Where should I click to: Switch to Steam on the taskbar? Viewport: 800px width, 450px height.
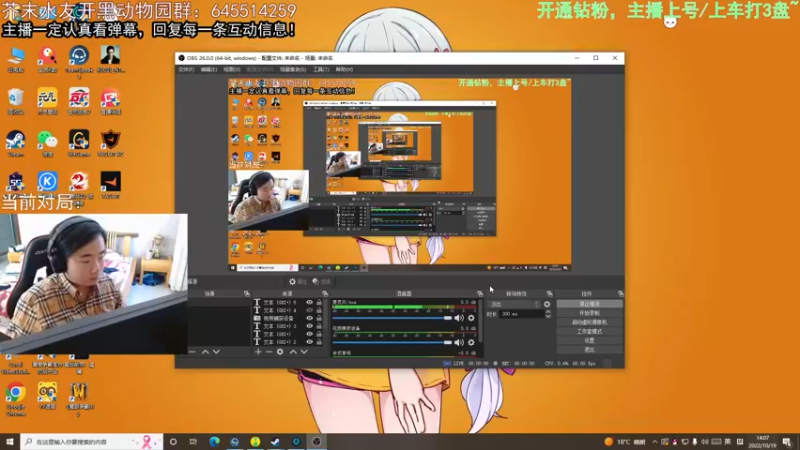(276, 441)
